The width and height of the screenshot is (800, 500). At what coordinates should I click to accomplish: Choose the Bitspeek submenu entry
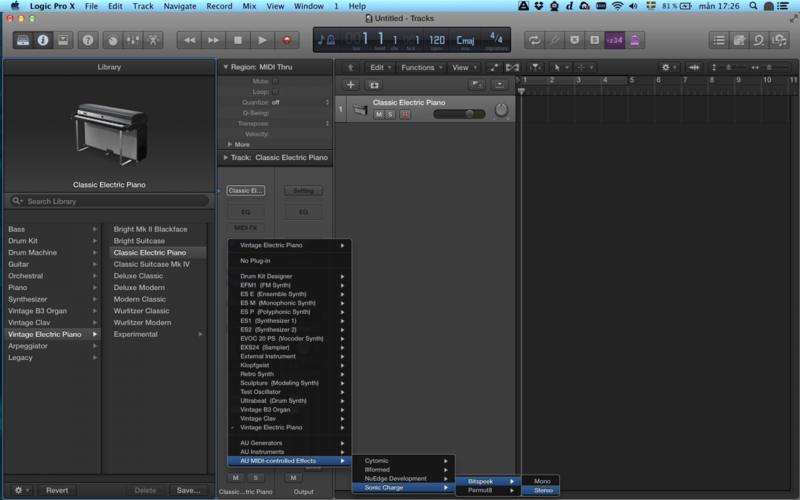click(x=486, y=481)
